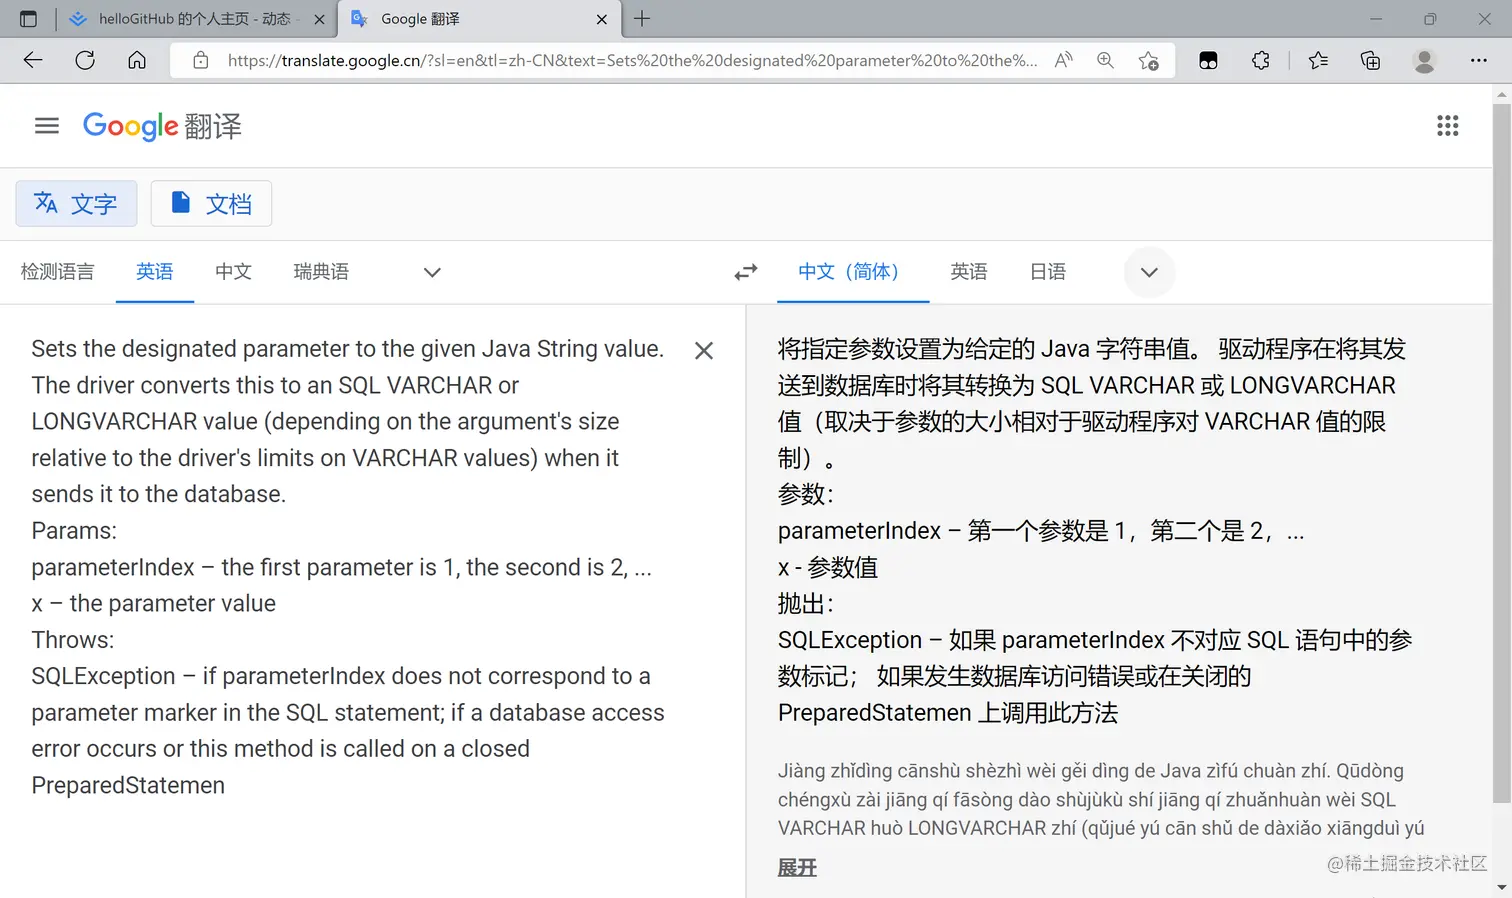Open the Google Translate main menu
Screen dimensions: 1512x898
click(47, 125)
